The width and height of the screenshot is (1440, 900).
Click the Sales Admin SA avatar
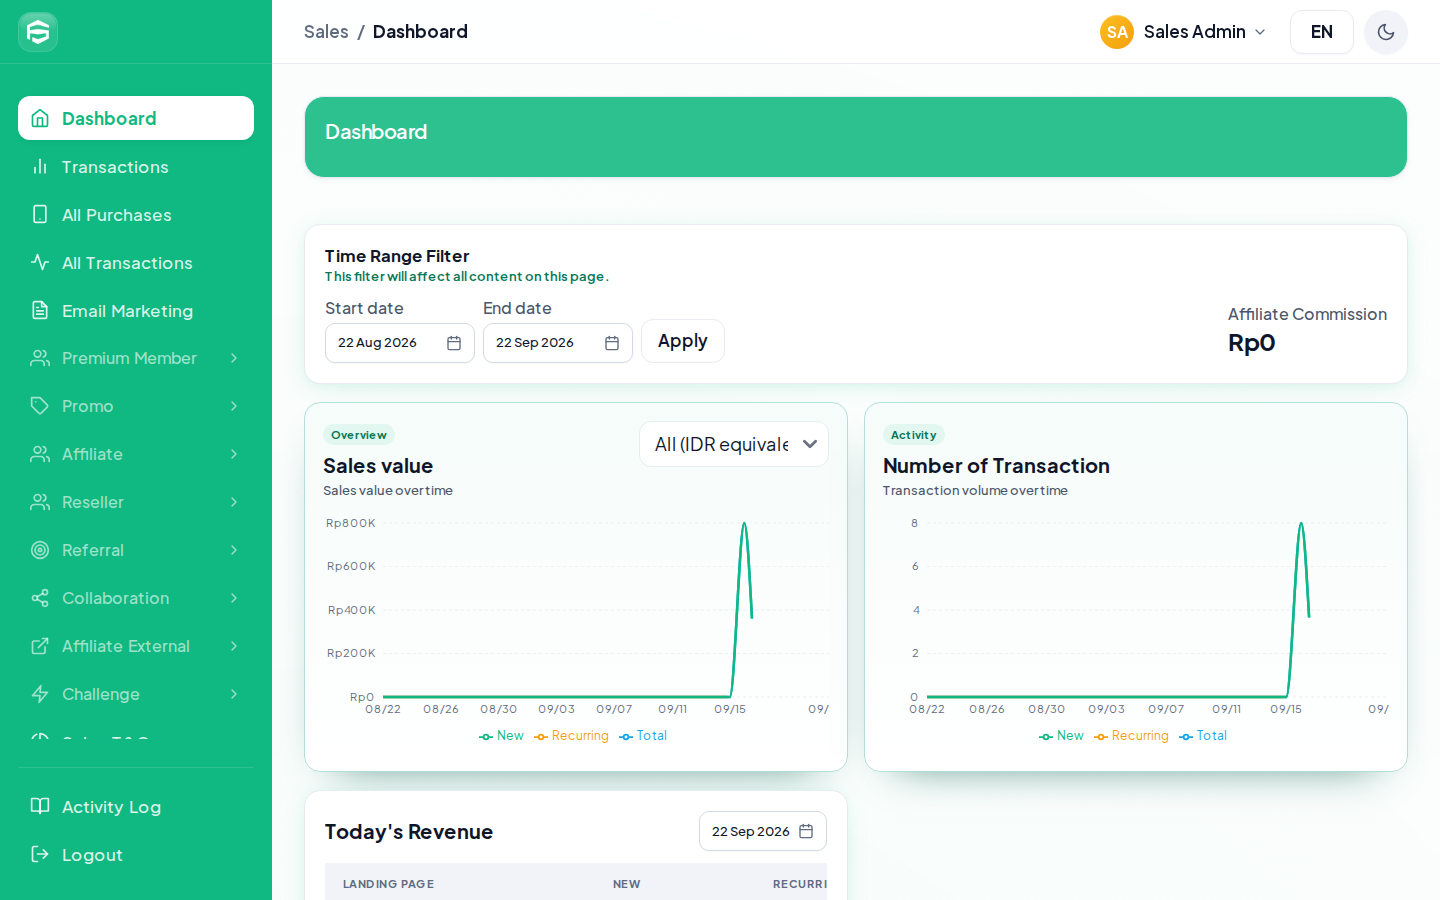(x=1117, y=32)
